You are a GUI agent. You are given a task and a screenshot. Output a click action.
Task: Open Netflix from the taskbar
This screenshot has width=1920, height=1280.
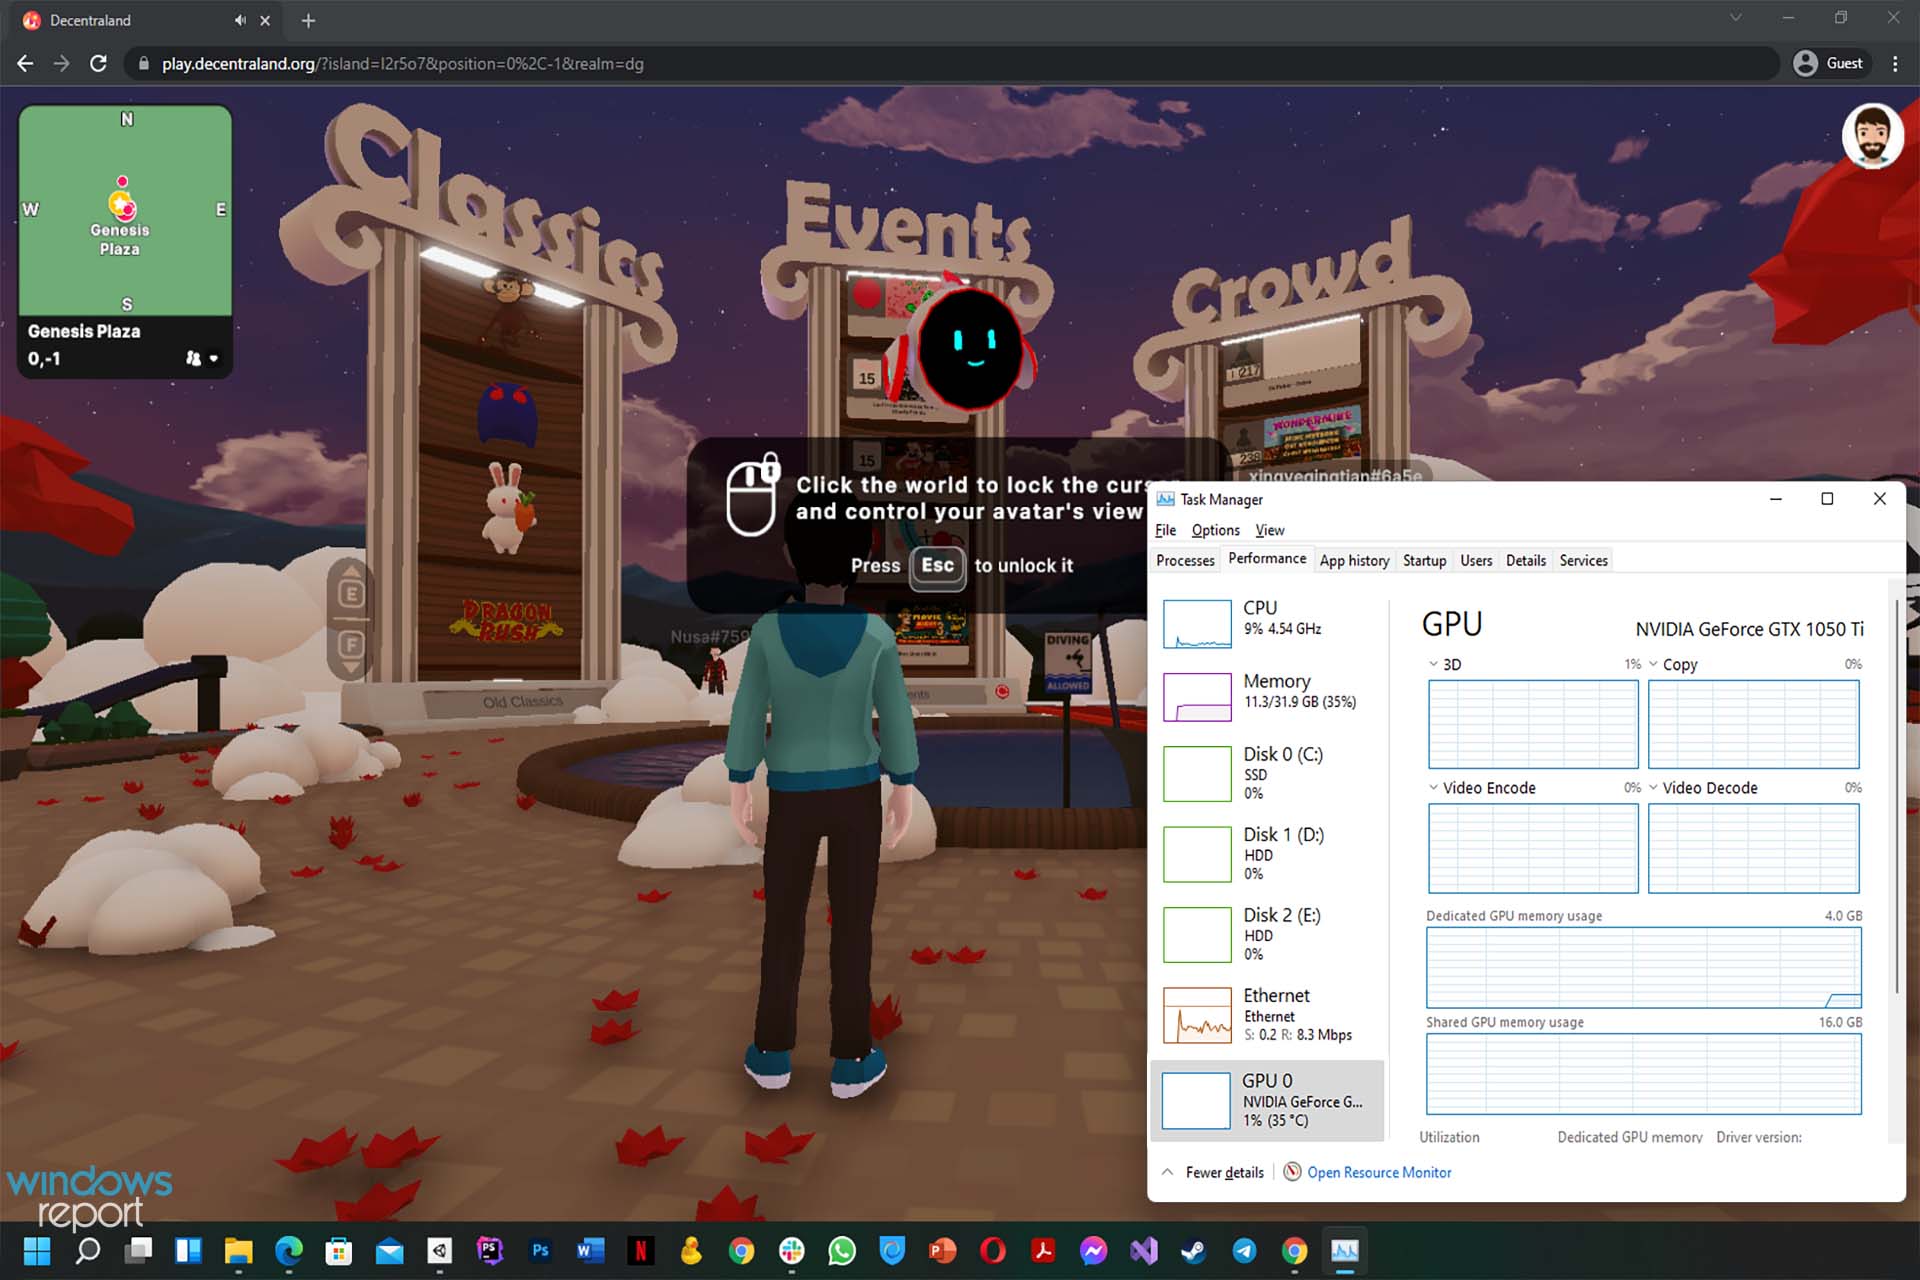coord(640,1250)
